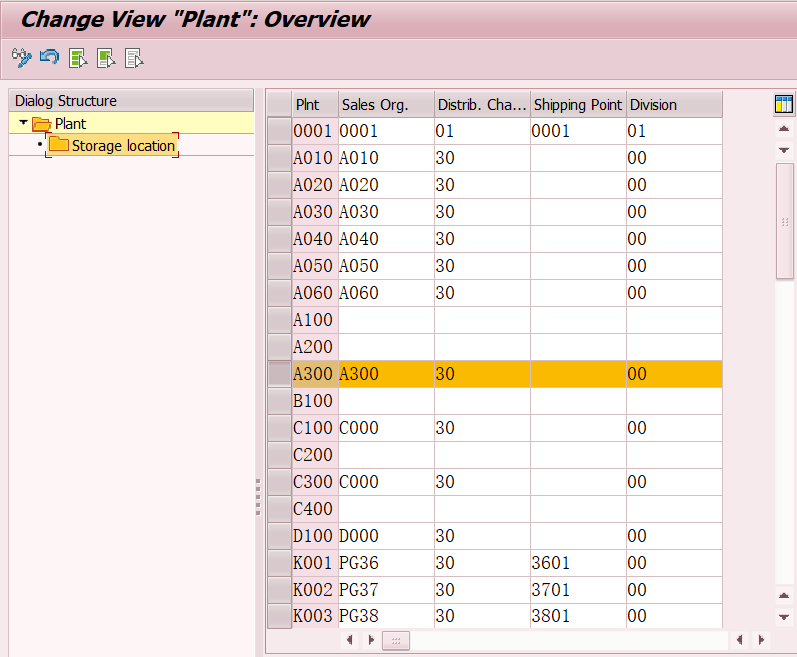Collapse the Plant tree node arrow
The height and width of the screenshot is (657, 797).
pos(23,122)
